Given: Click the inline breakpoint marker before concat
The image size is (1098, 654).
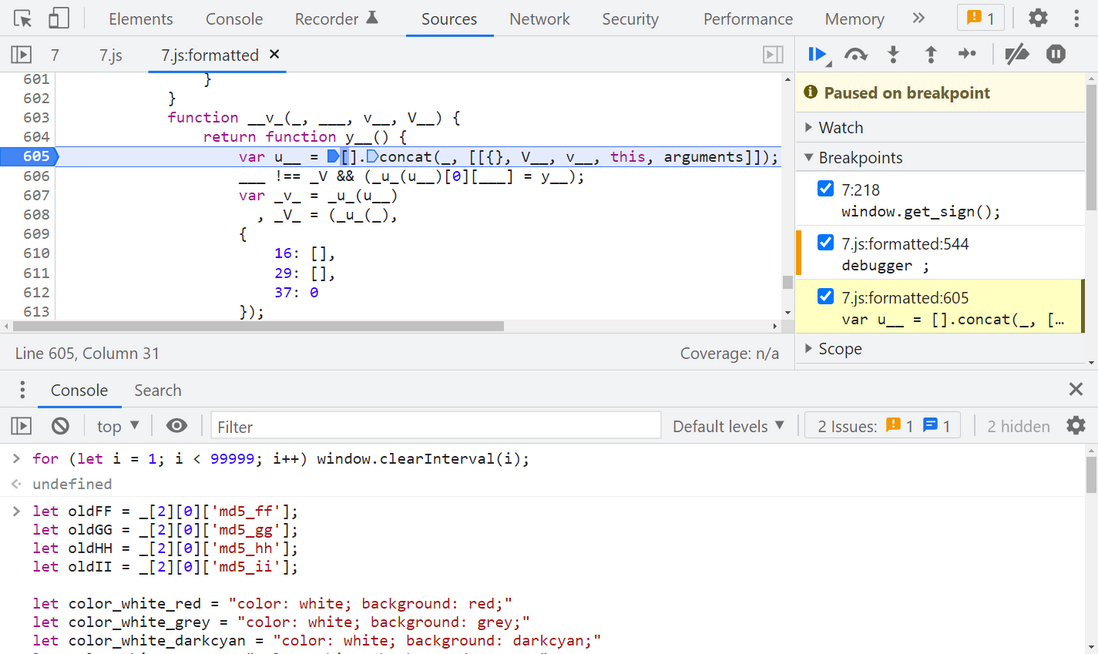Looking at the screenshot, I should pyautogui.click(x=373, y=156).
